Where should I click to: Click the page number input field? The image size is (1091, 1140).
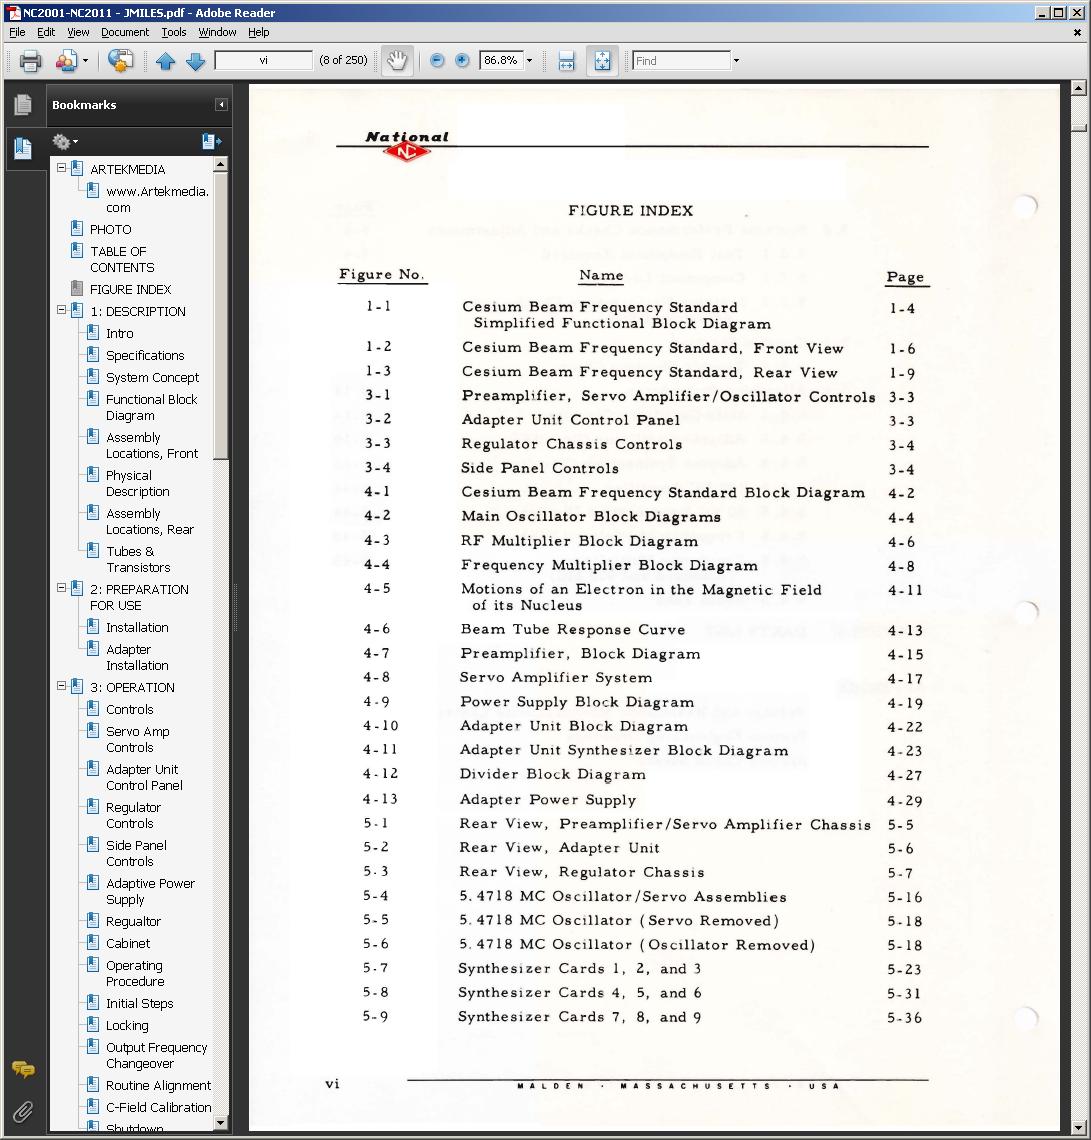264,60
